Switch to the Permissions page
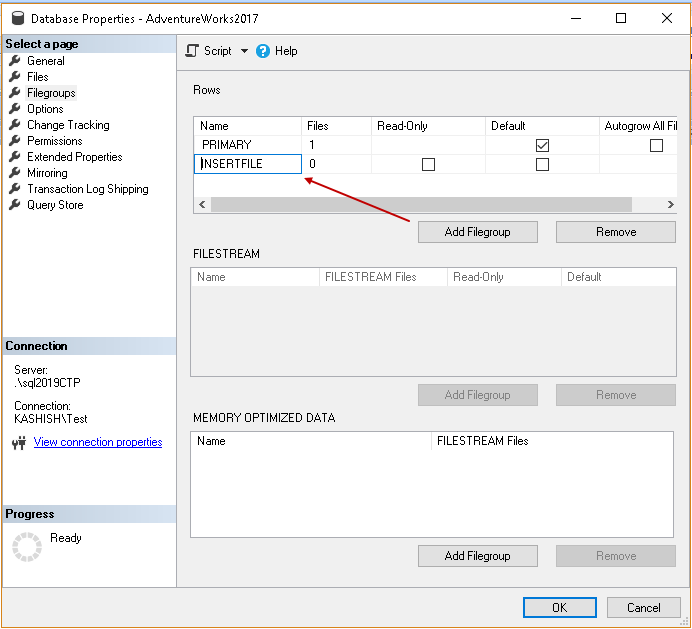The image size is (692, 629). point(55,141)
